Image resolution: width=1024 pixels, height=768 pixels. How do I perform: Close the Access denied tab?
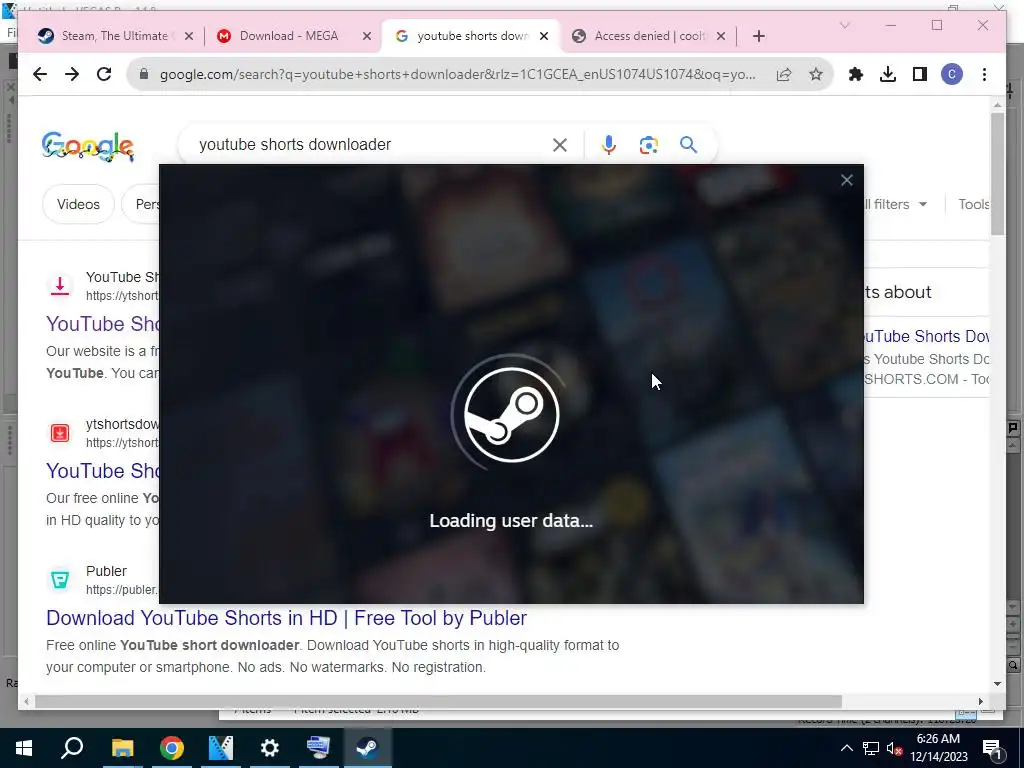[721, 37]
